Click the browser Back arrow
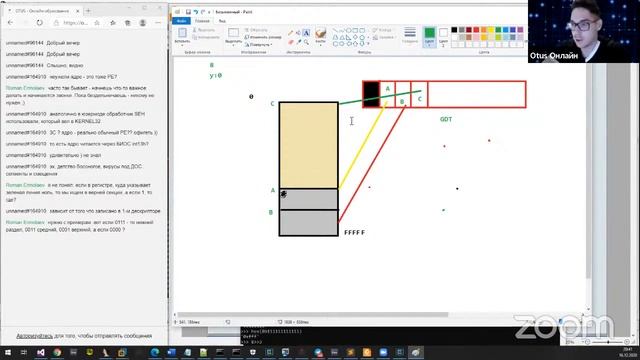 11,23
